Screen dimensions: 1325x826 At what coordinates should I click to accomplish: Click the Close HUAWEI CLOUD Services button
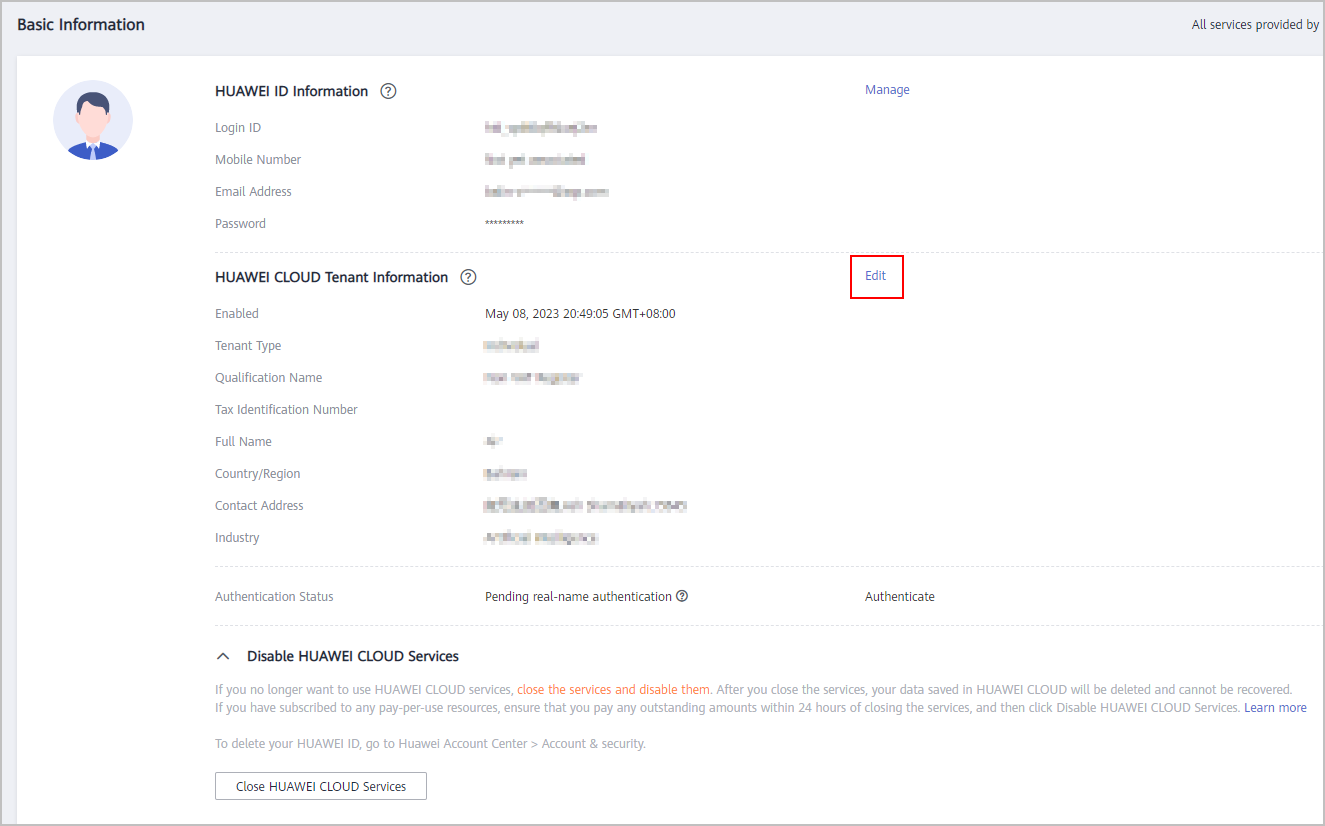pos(321,786)
